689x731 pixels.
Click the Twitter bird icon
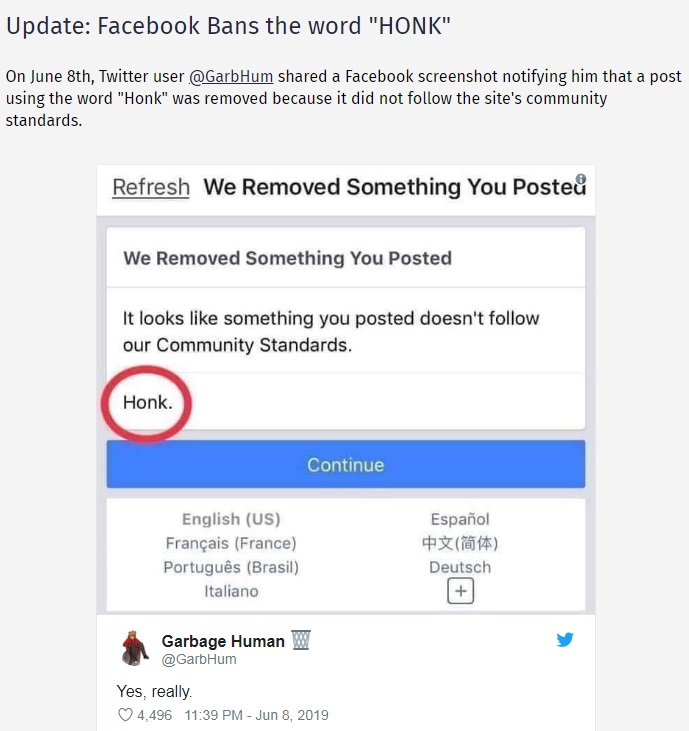(x=565, y=640)
